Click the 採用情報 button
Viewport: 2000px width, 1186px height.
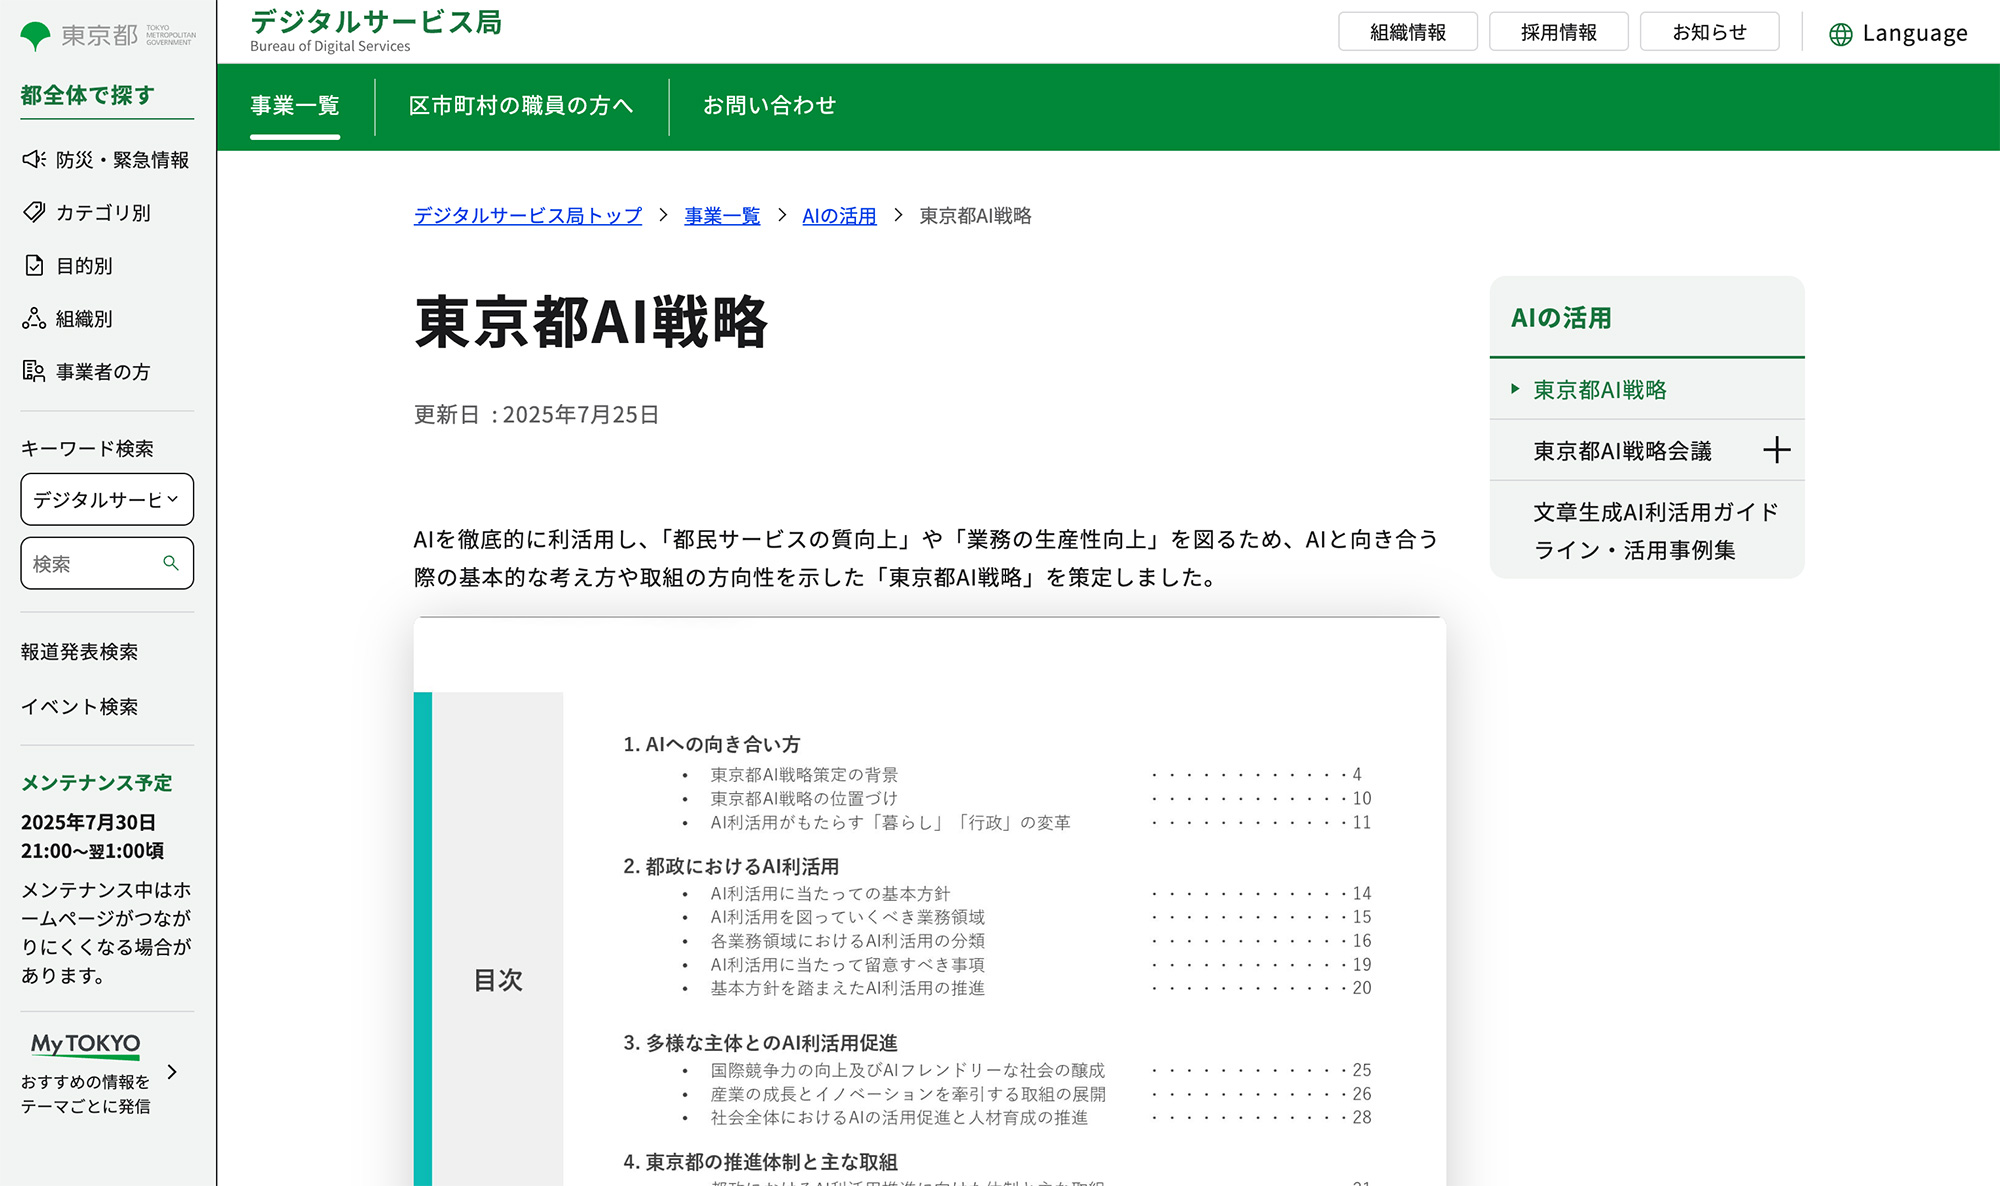(1559, 32)
